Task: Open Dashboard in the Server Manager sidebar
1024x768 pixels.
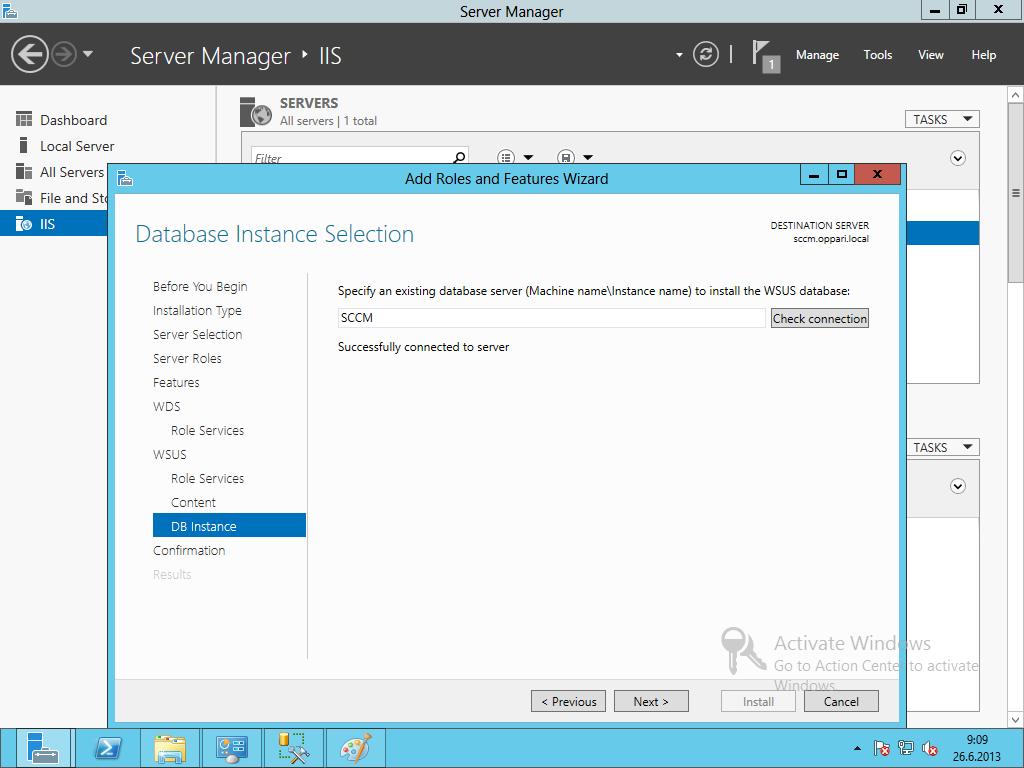Action: click(x=73, y=120)
